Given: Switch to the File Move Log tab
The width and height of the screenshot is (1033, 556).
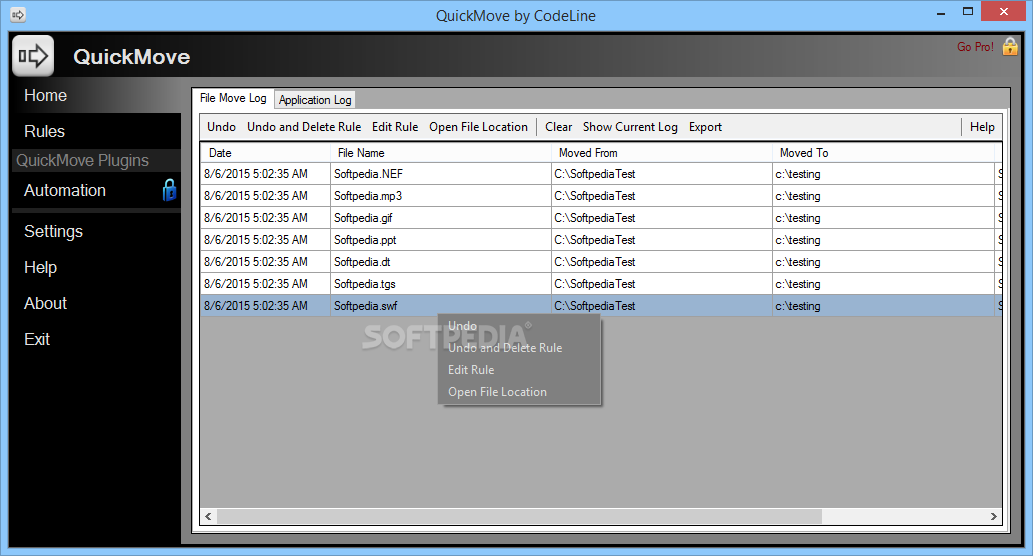Looking at the screenshot, I should [233, 98].
